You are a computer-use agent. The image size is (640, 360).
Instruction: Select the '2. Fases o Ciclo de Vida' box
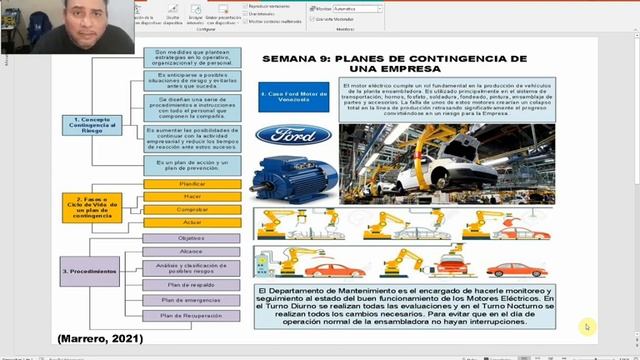coord(92,208)
